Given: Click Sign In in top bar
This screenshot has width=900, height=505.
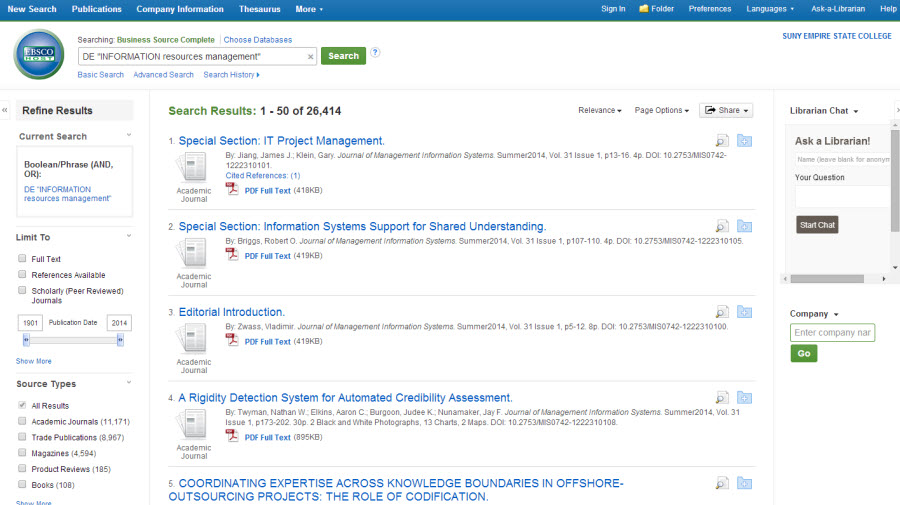Looking at the screenshot, I should coord(613,9).
